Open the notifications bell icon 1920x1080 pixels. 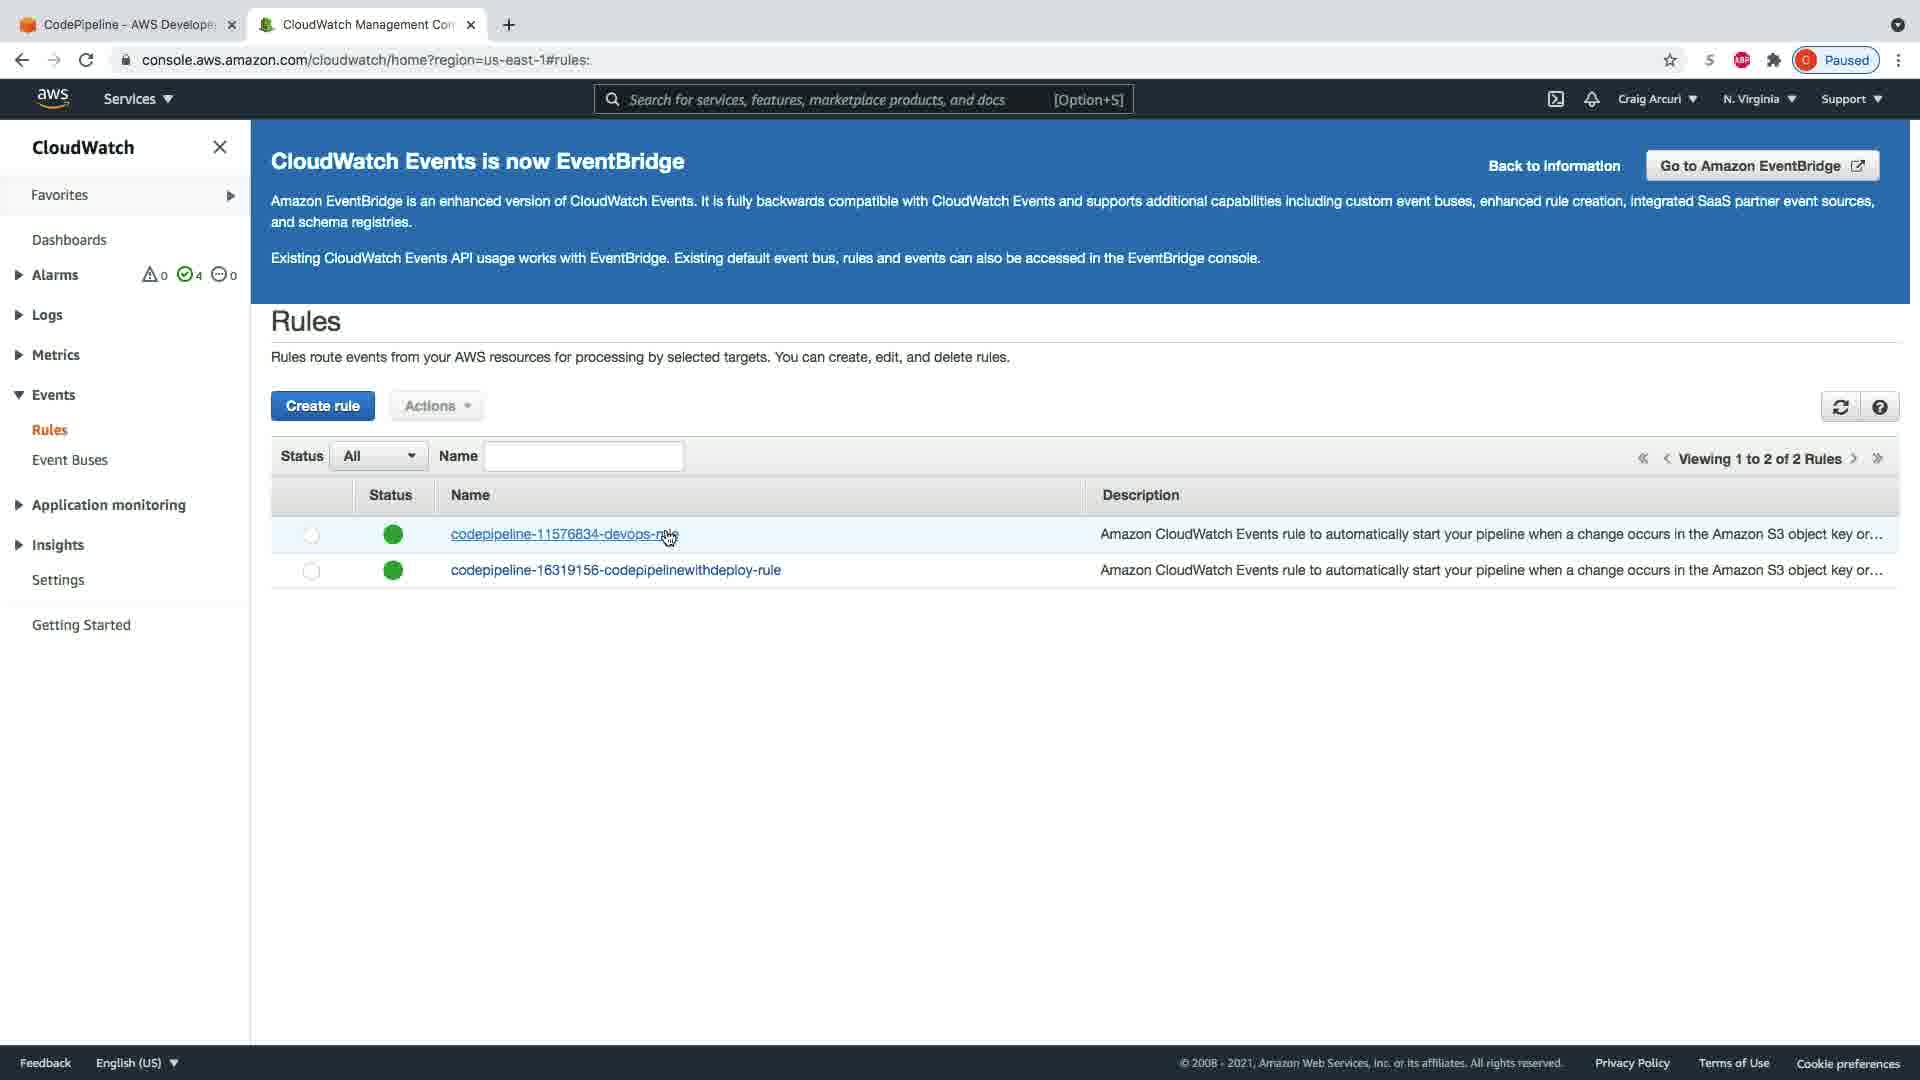coord(1591,99)
